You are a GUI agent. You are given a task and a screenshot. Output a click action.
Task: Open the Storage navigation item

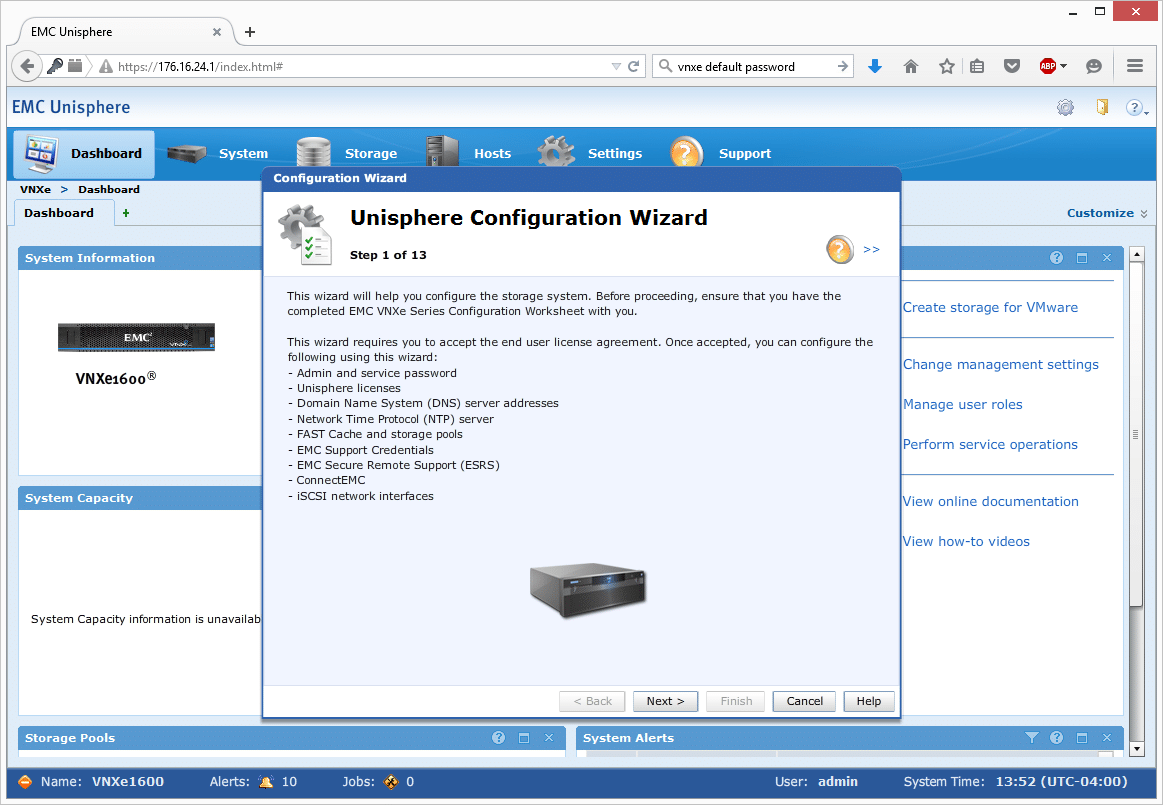[346, 154]
